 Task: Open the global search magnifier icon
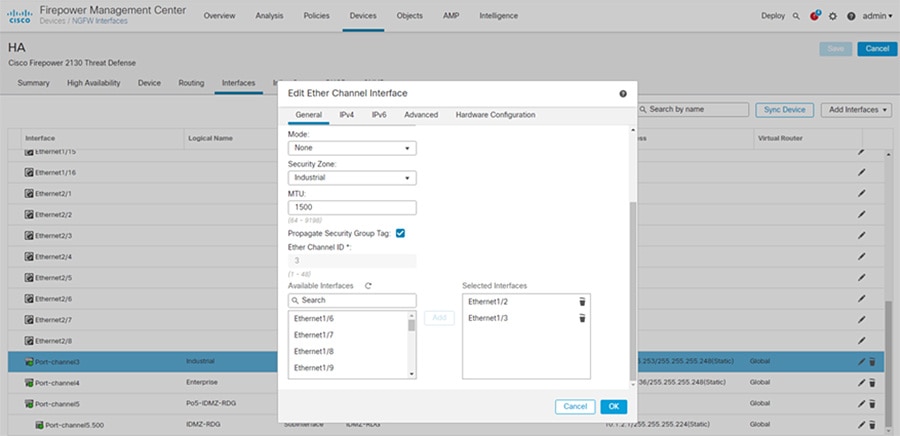(796, 16)
